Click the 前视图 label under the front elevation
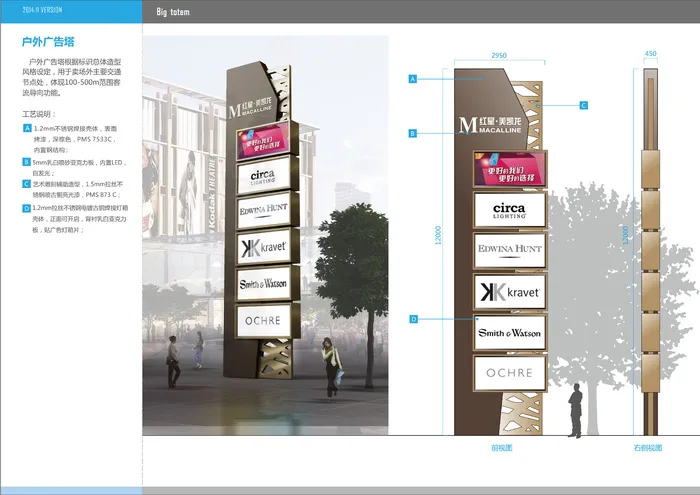The height and width of the screenshot is (495, 700). tap(502, 447)
